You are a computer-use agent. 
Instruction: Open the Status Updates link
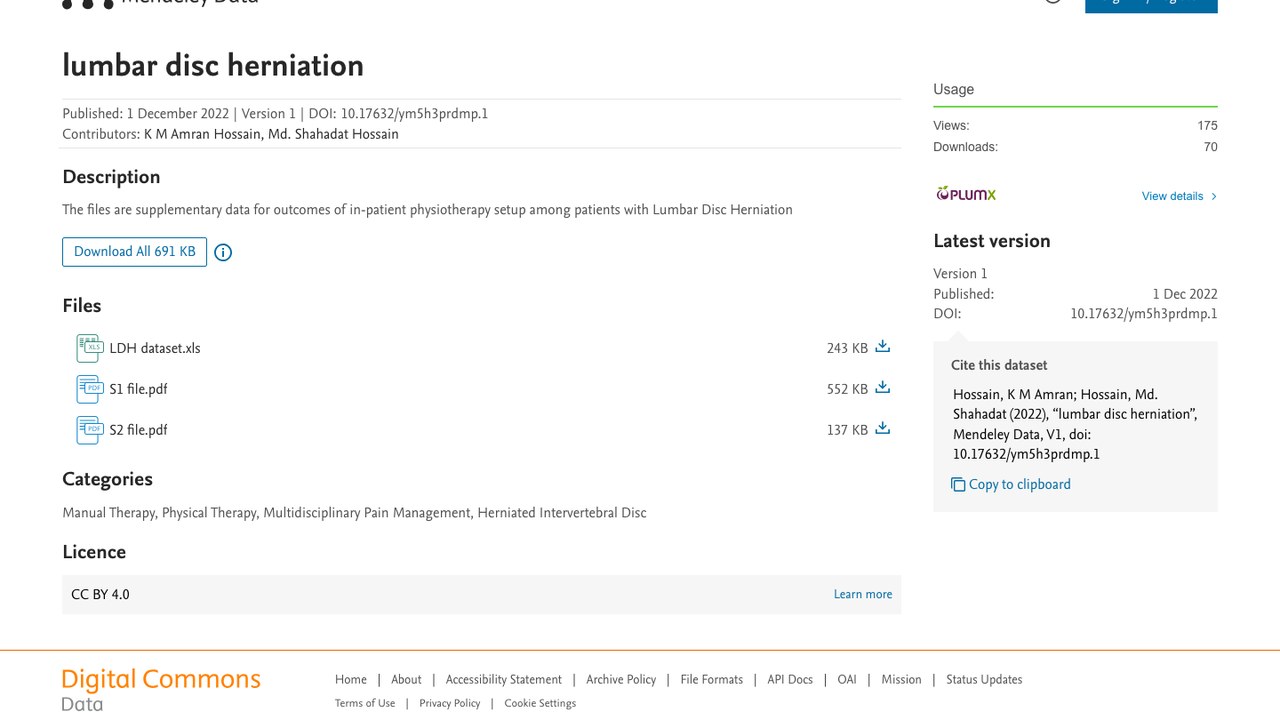coord(984,679)
